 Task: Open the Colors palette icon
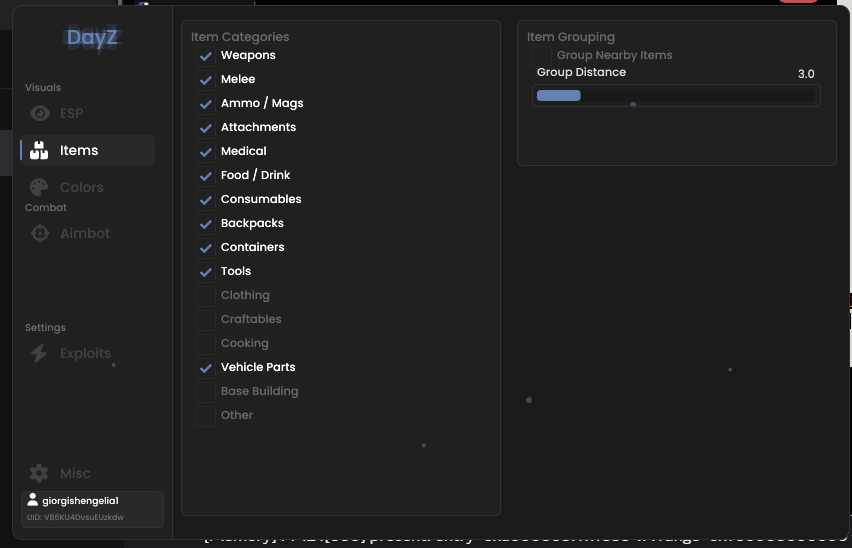[39, 187]
